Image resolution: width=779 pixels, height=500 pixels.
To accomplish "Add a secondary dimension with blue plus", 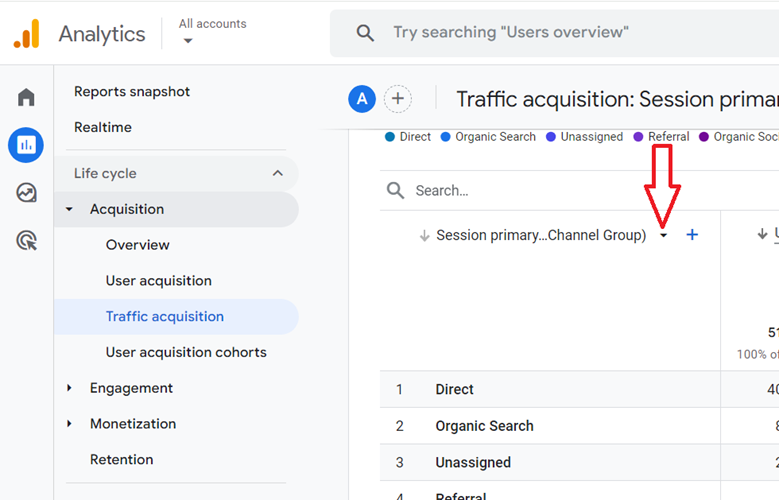I will [x=692, y=235].
